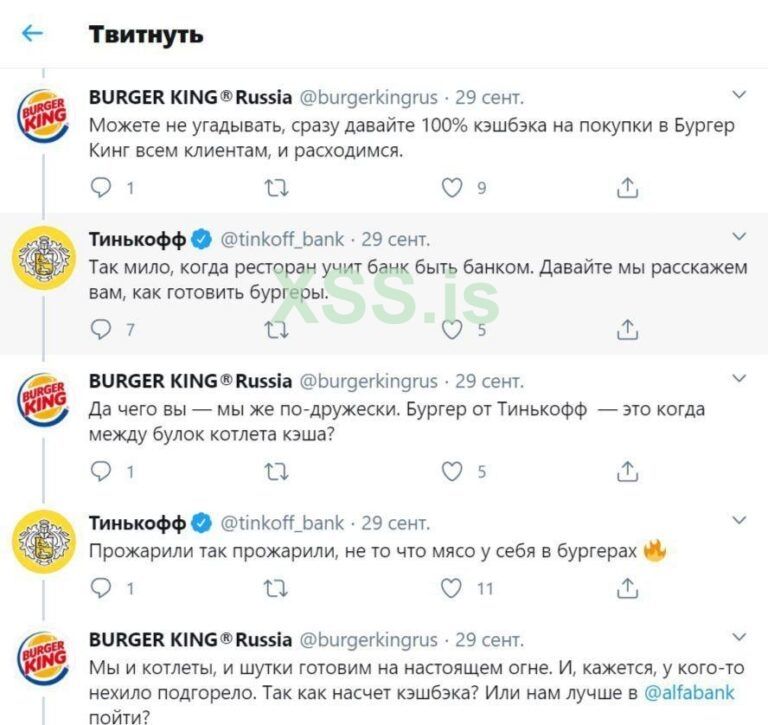Share the highlighted Tinkoff tweet

click(628, 329)
